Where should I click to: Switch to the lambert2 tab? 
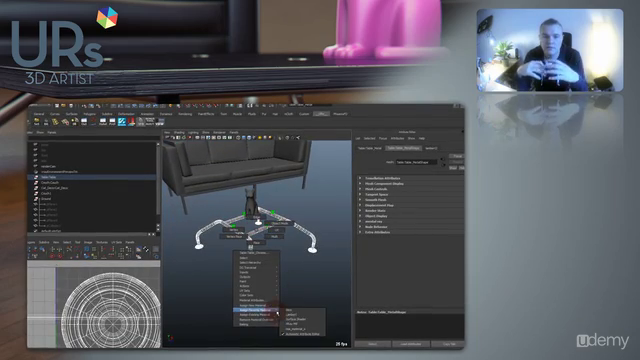tap(431, 148)
